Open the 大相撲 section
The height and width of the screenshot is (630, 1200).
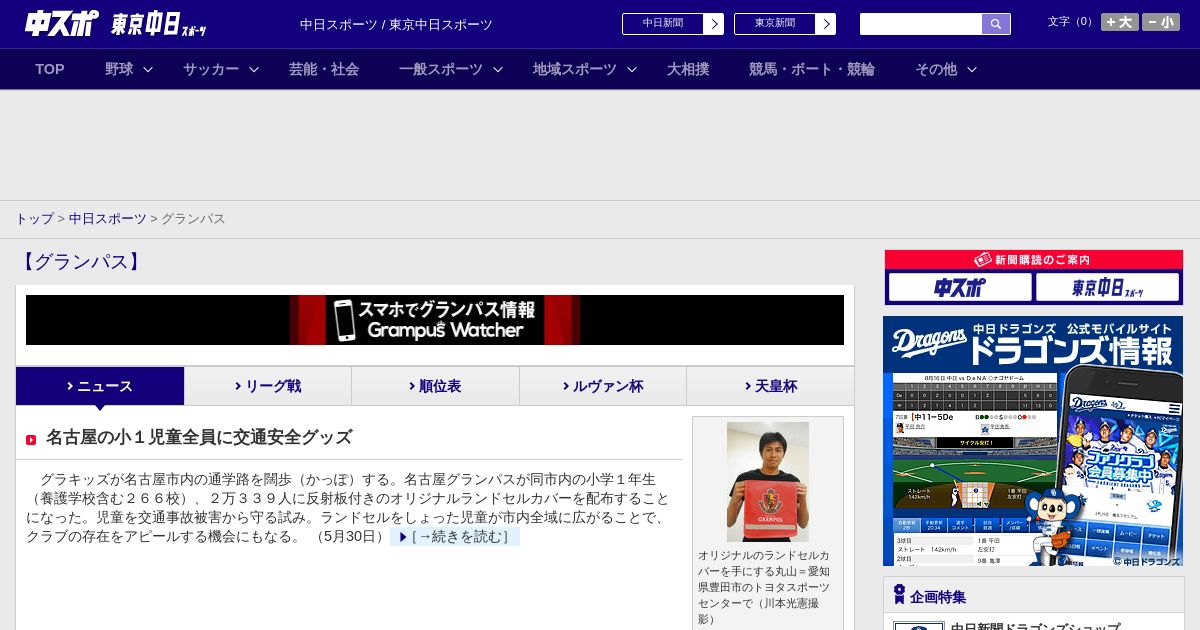coord(688,69)
